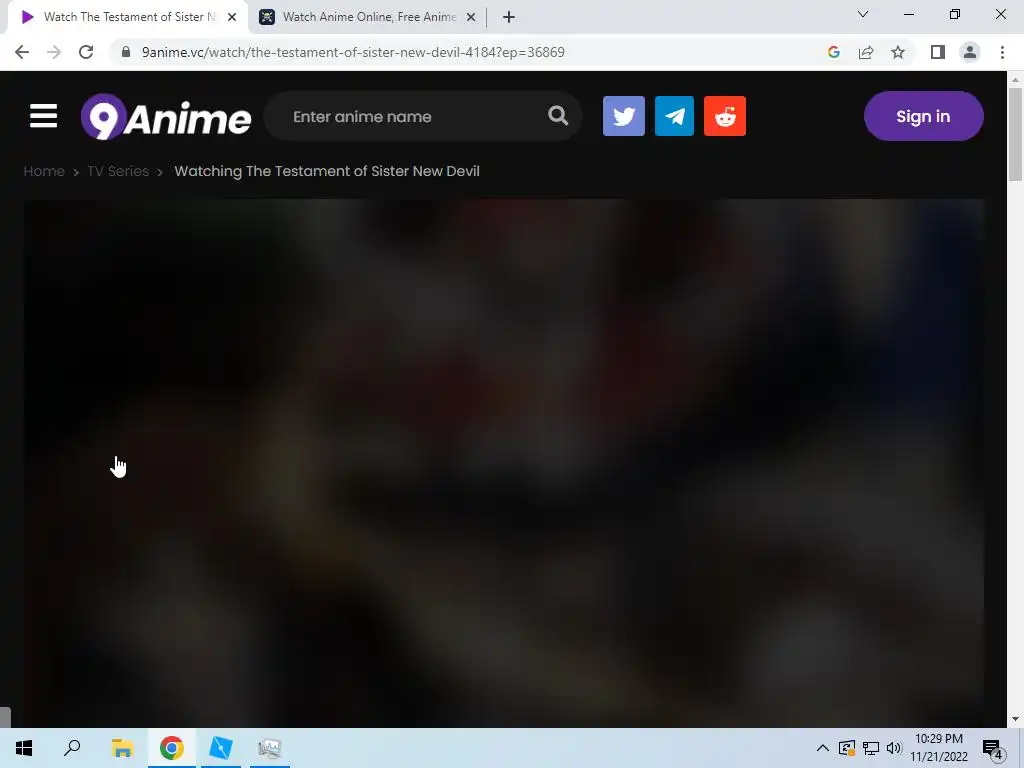Go forward in browser history
This screenshot has height=768, width=1024.
click(54, 52)
